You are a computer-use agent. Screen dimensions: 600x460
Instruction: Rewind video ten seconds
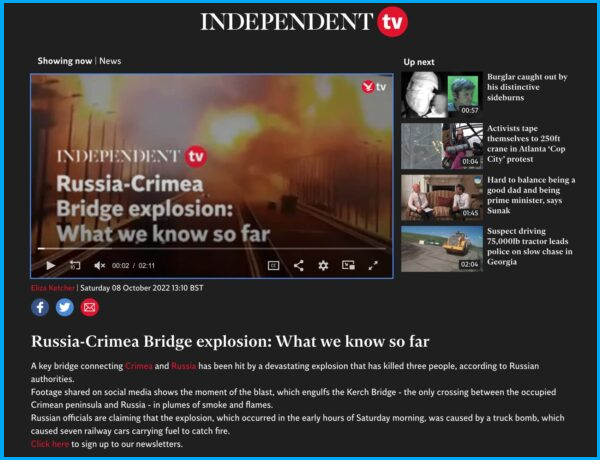tap(75, 265)
